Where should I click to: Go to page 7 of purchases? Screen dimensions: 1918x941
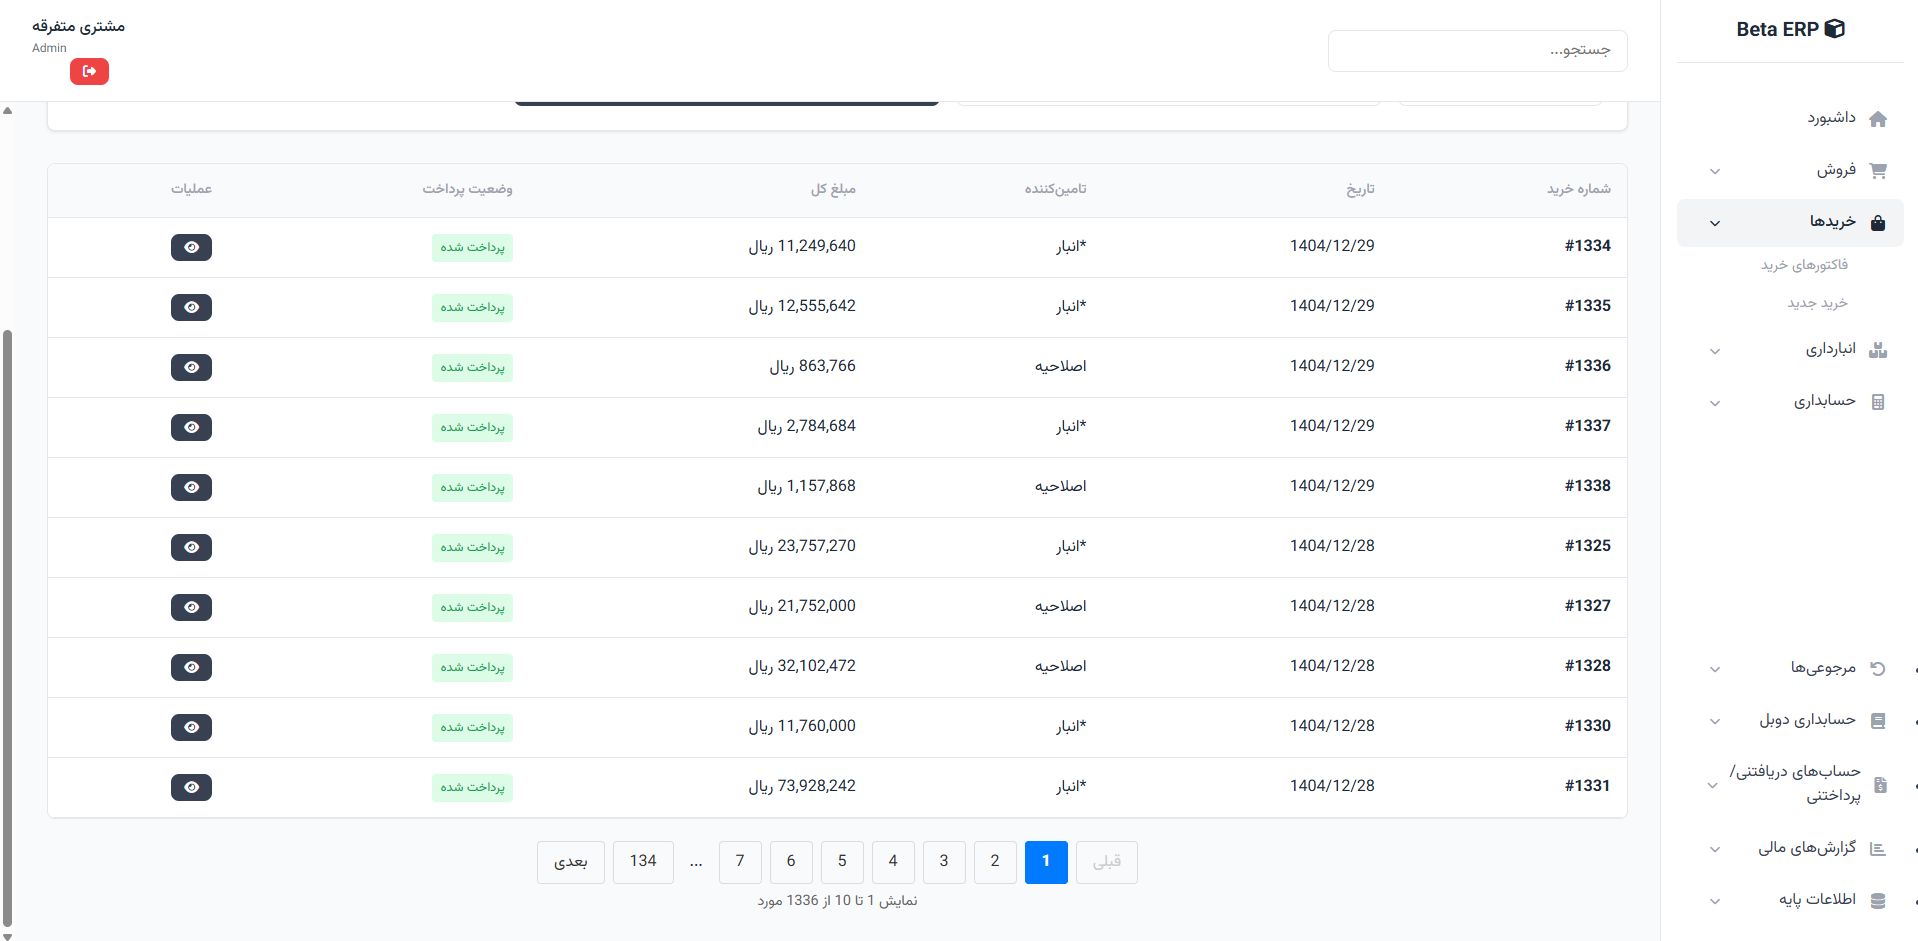(x=740, y=862)
